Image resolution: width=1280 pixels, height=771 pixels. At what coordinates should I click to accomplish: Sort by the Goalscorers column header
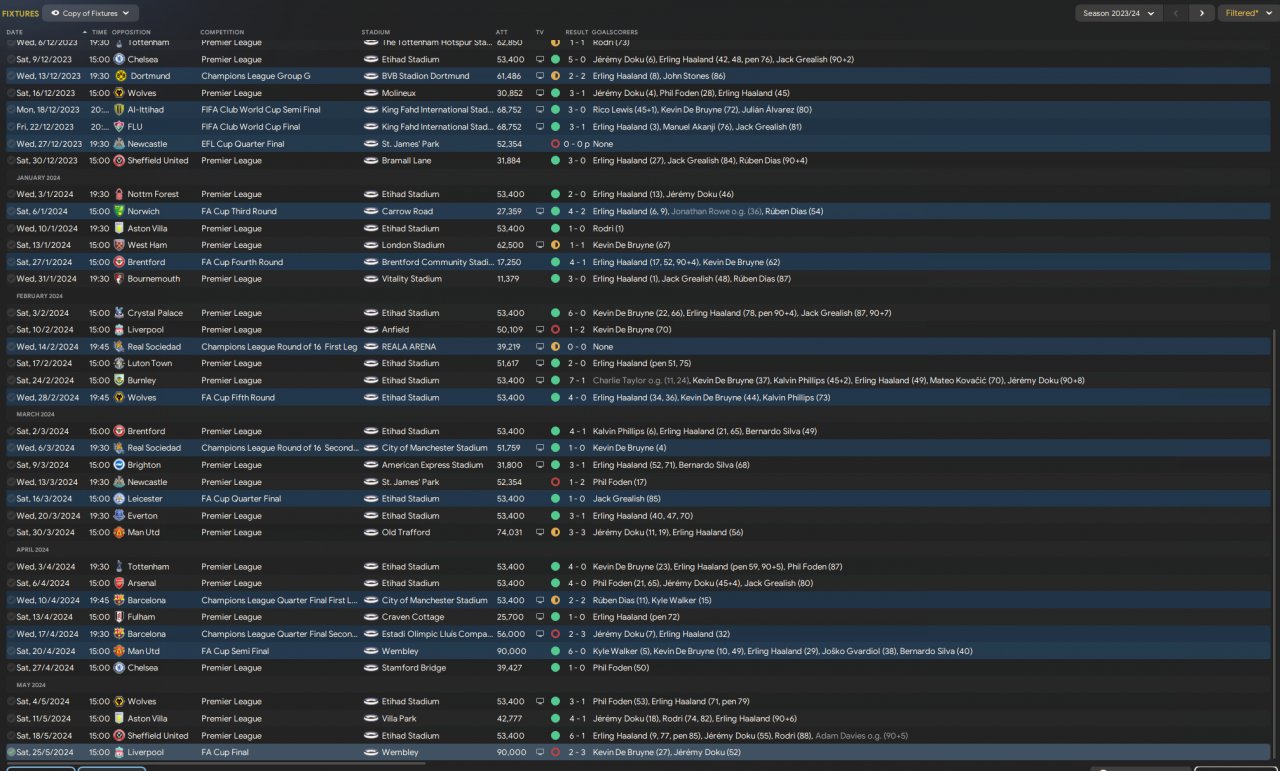pyautogui.click(x=615, y=32)
